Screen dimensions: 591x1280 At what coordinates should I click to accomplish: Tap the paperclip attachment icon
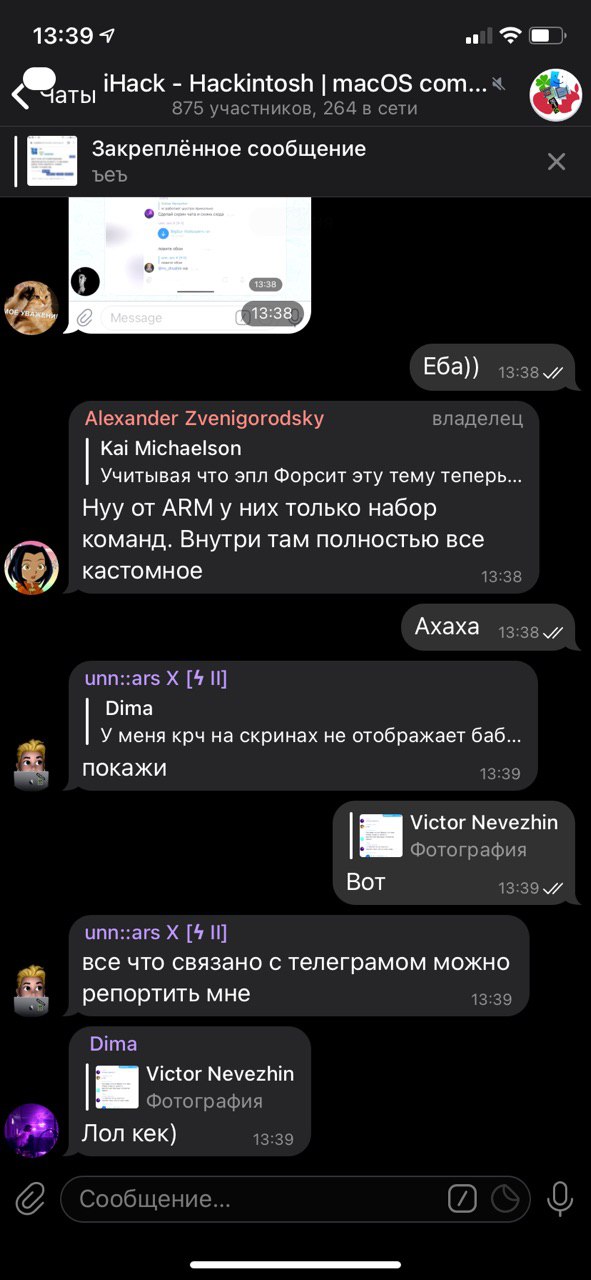click(30, 1197)
